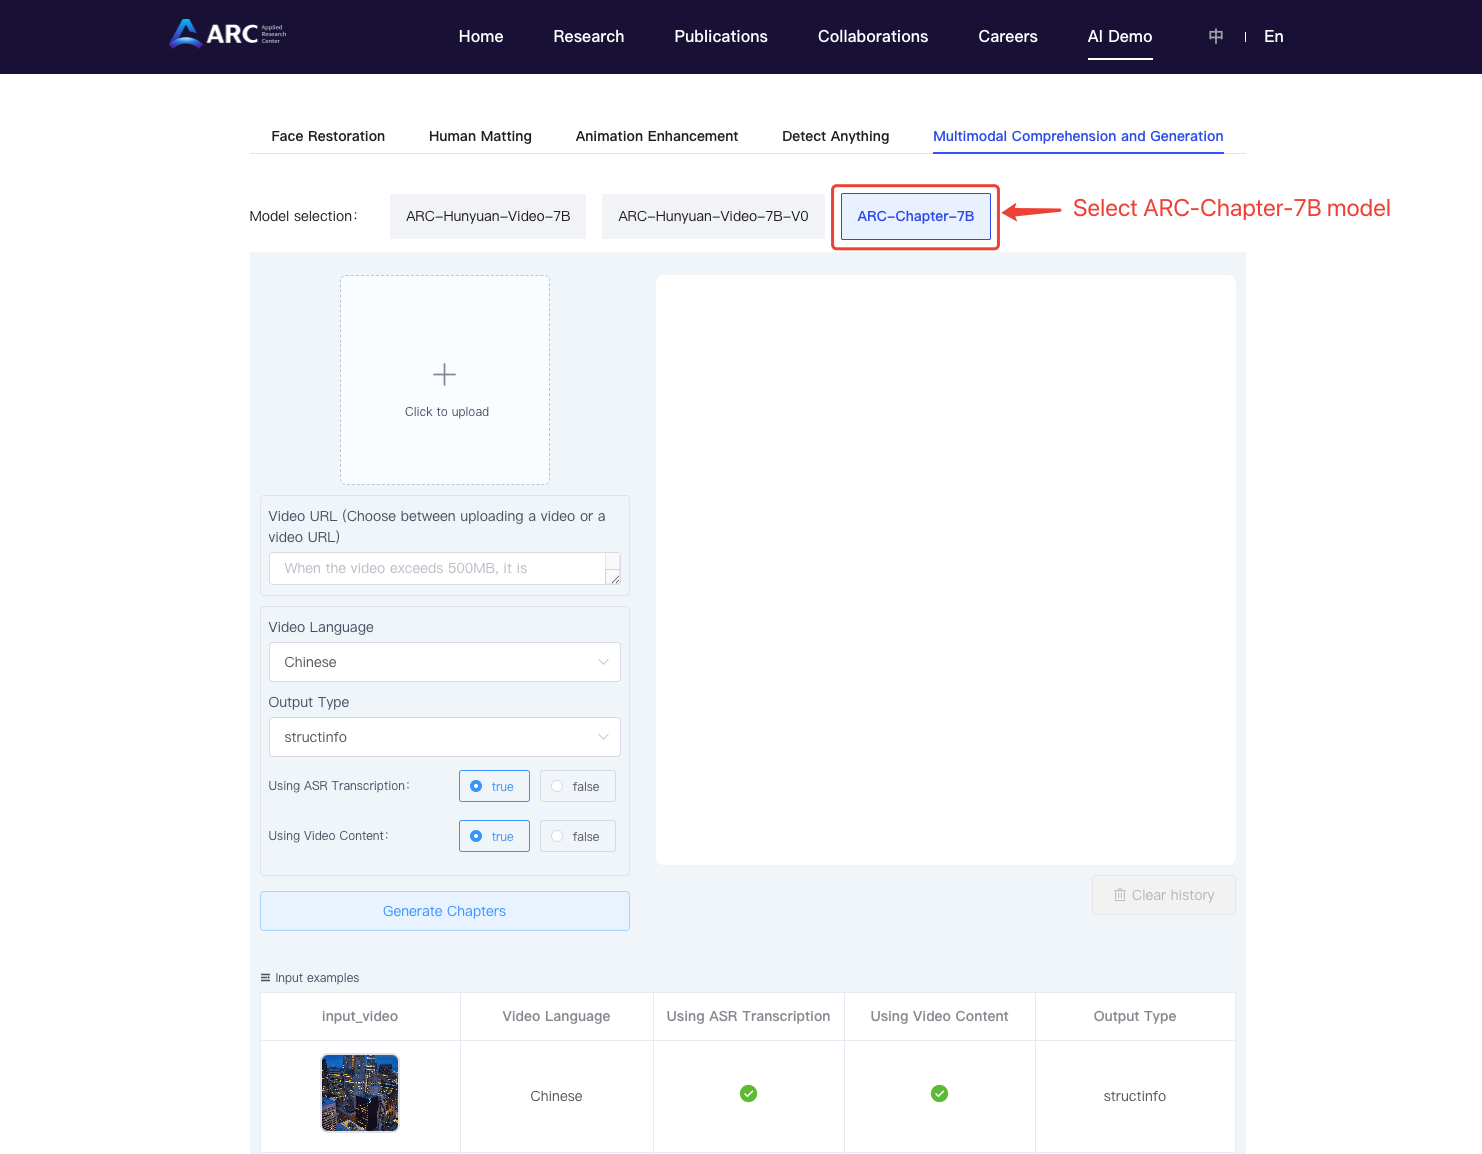The width and height of the screenshot is (1482, 1154).
Task: Set Using ASR Transcription to false
Action: coord(577,786)
